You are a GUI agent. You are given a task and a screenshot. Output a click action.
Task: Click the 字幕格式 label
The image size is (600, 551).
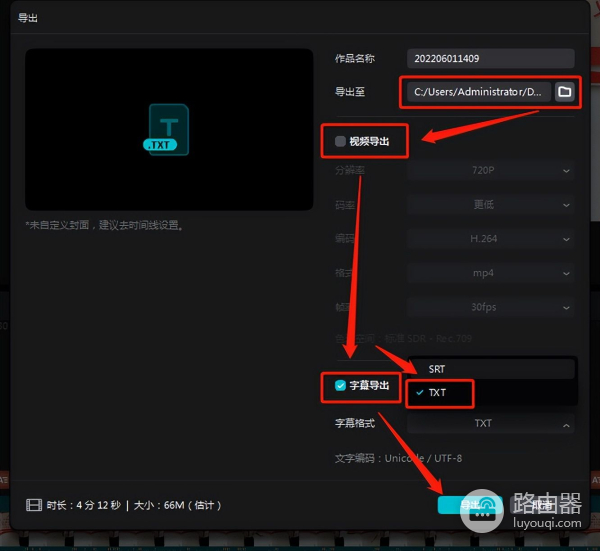355,423
